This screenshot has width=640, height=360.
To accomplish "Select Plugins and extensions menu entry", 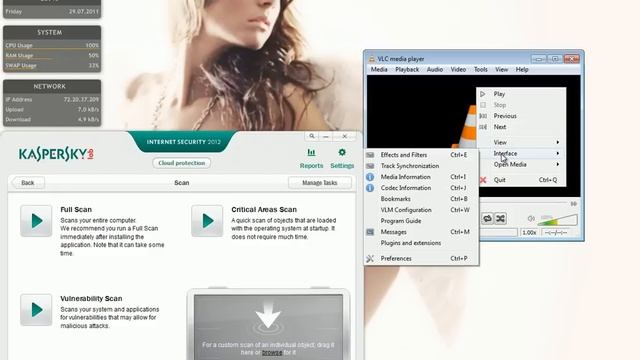I will pyautogui.click(x=421, y=243).
